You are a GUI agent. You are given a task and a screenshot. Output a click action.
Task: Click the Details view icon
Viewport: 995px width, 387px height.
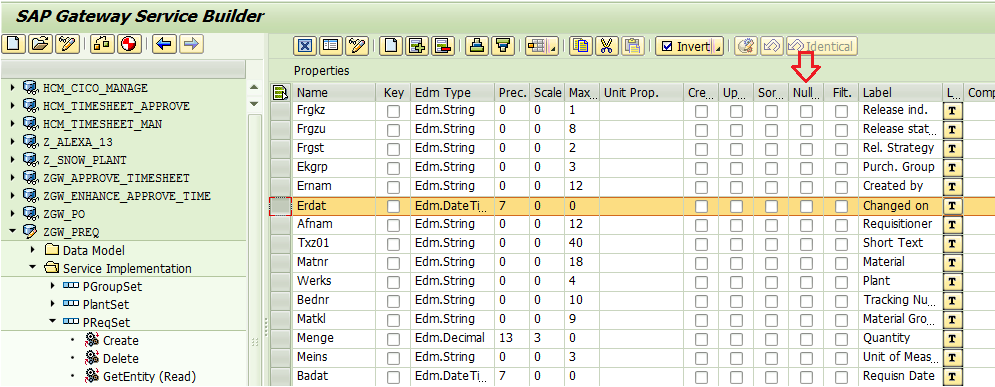tap(331, 46)
